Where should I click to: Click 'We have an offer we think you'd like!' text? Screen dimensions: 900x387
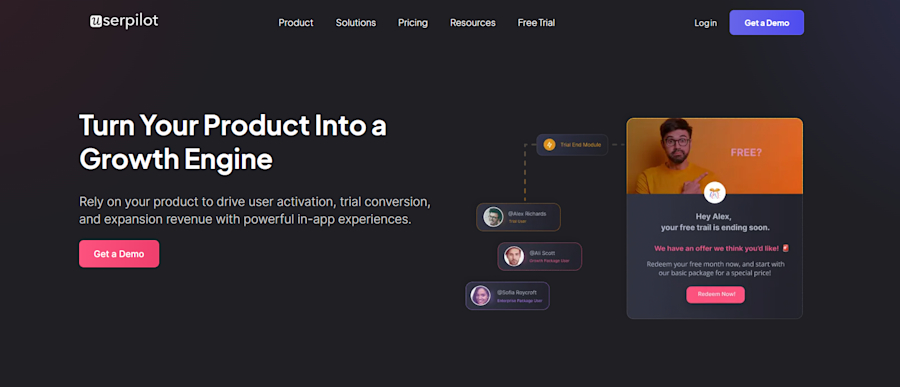716,248
